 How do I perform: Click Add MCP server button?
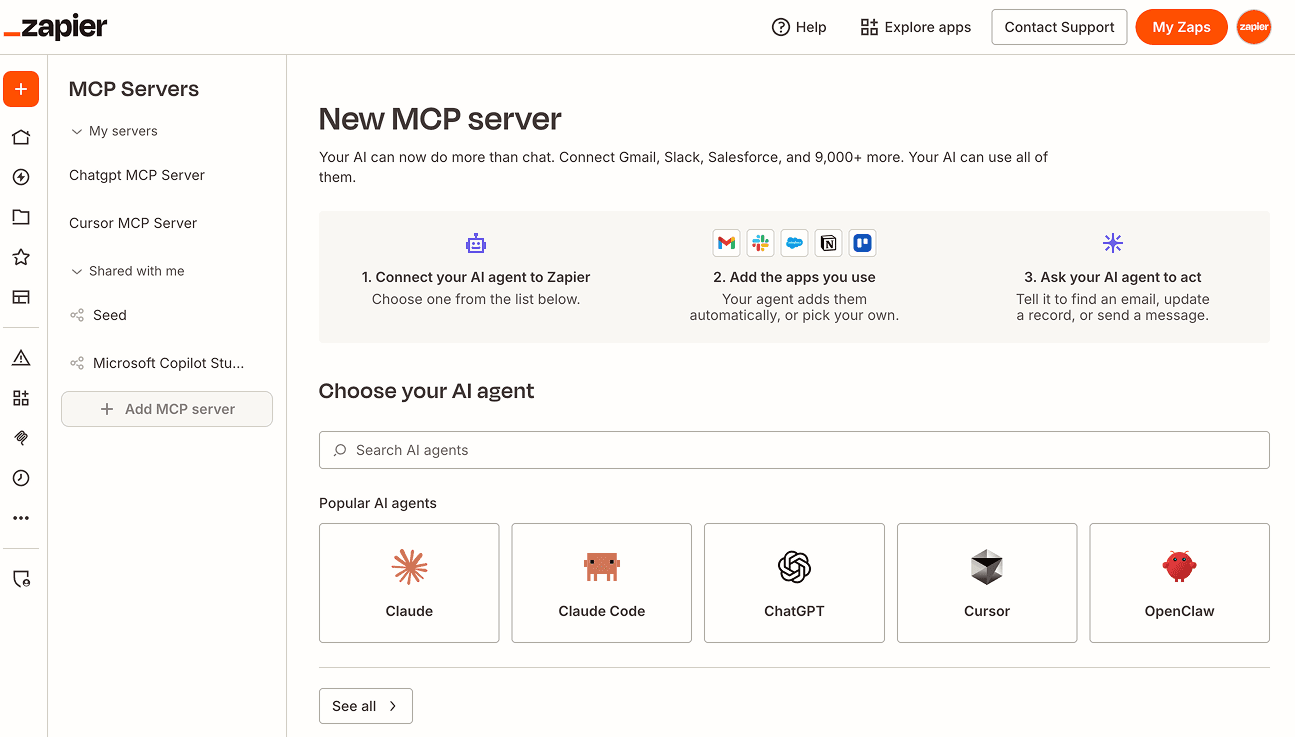coord(167,409)
